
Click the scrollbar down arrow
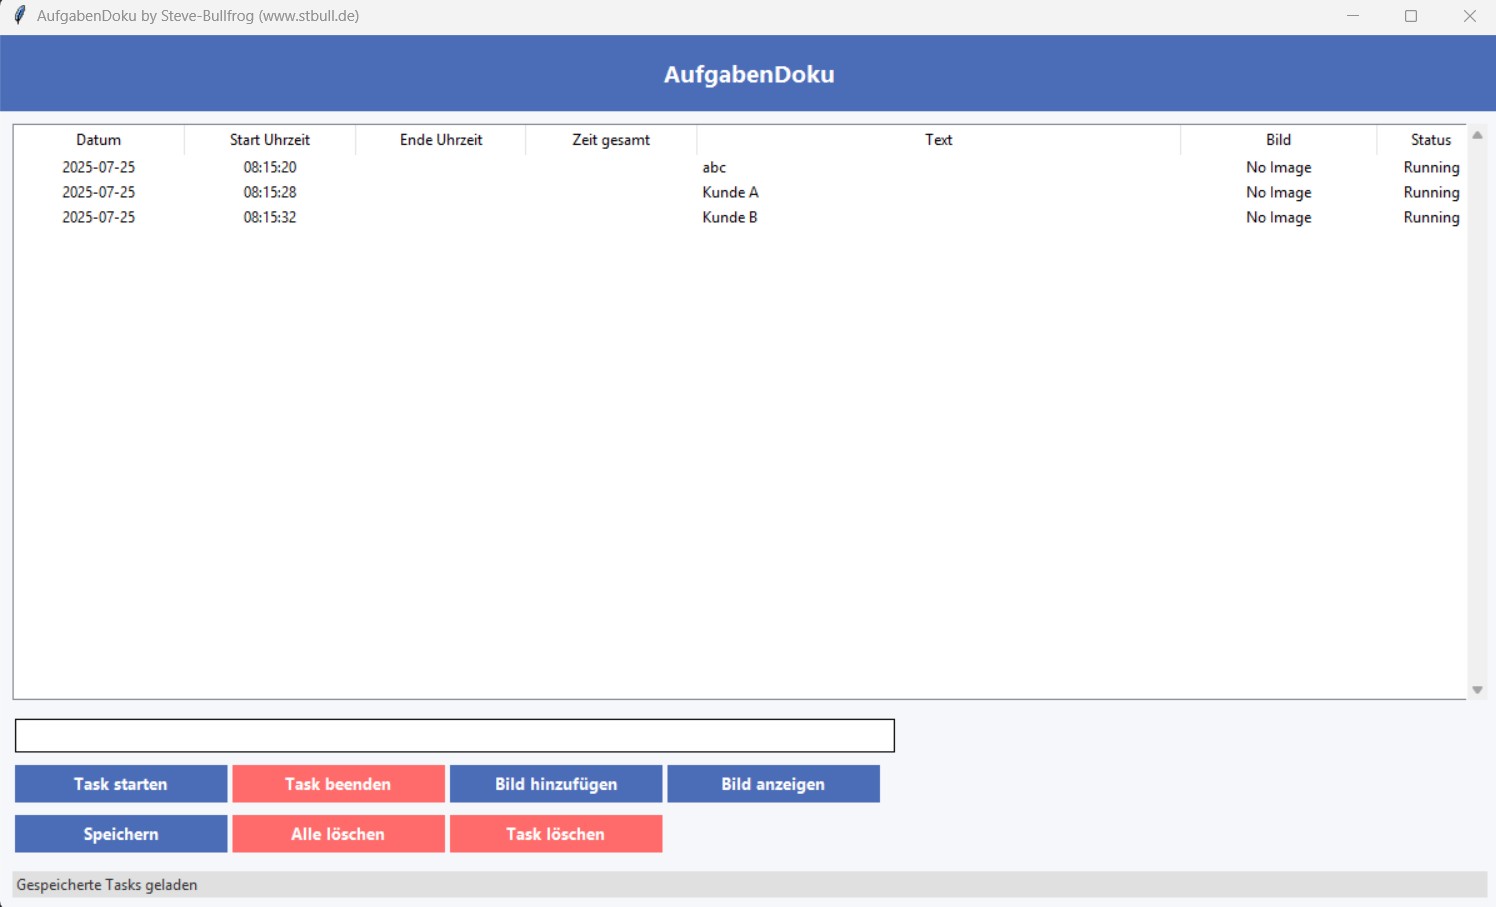pos(1477,690)
